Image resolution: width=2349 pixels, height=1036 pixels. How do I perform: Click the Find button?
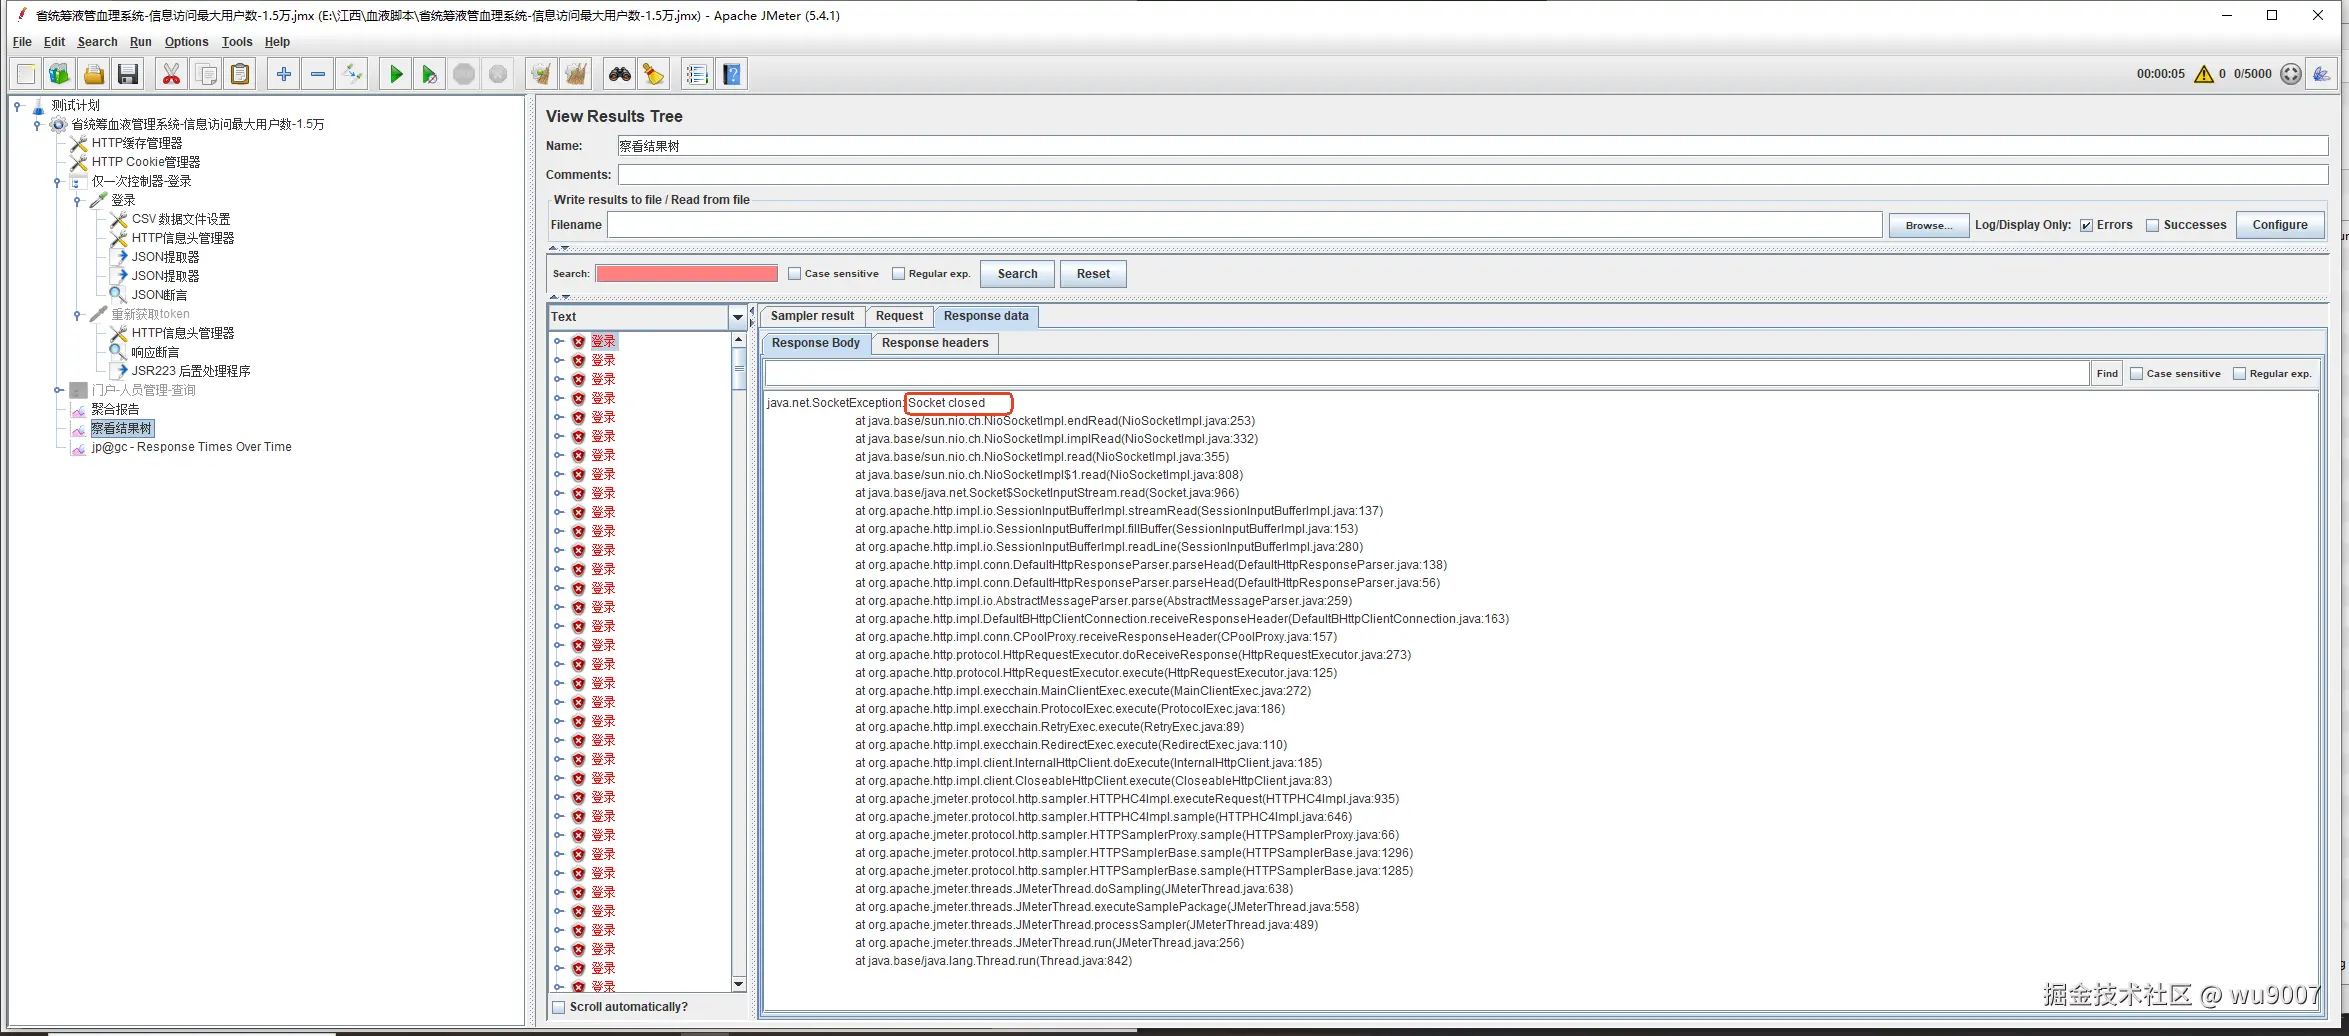coord(2107,374)
